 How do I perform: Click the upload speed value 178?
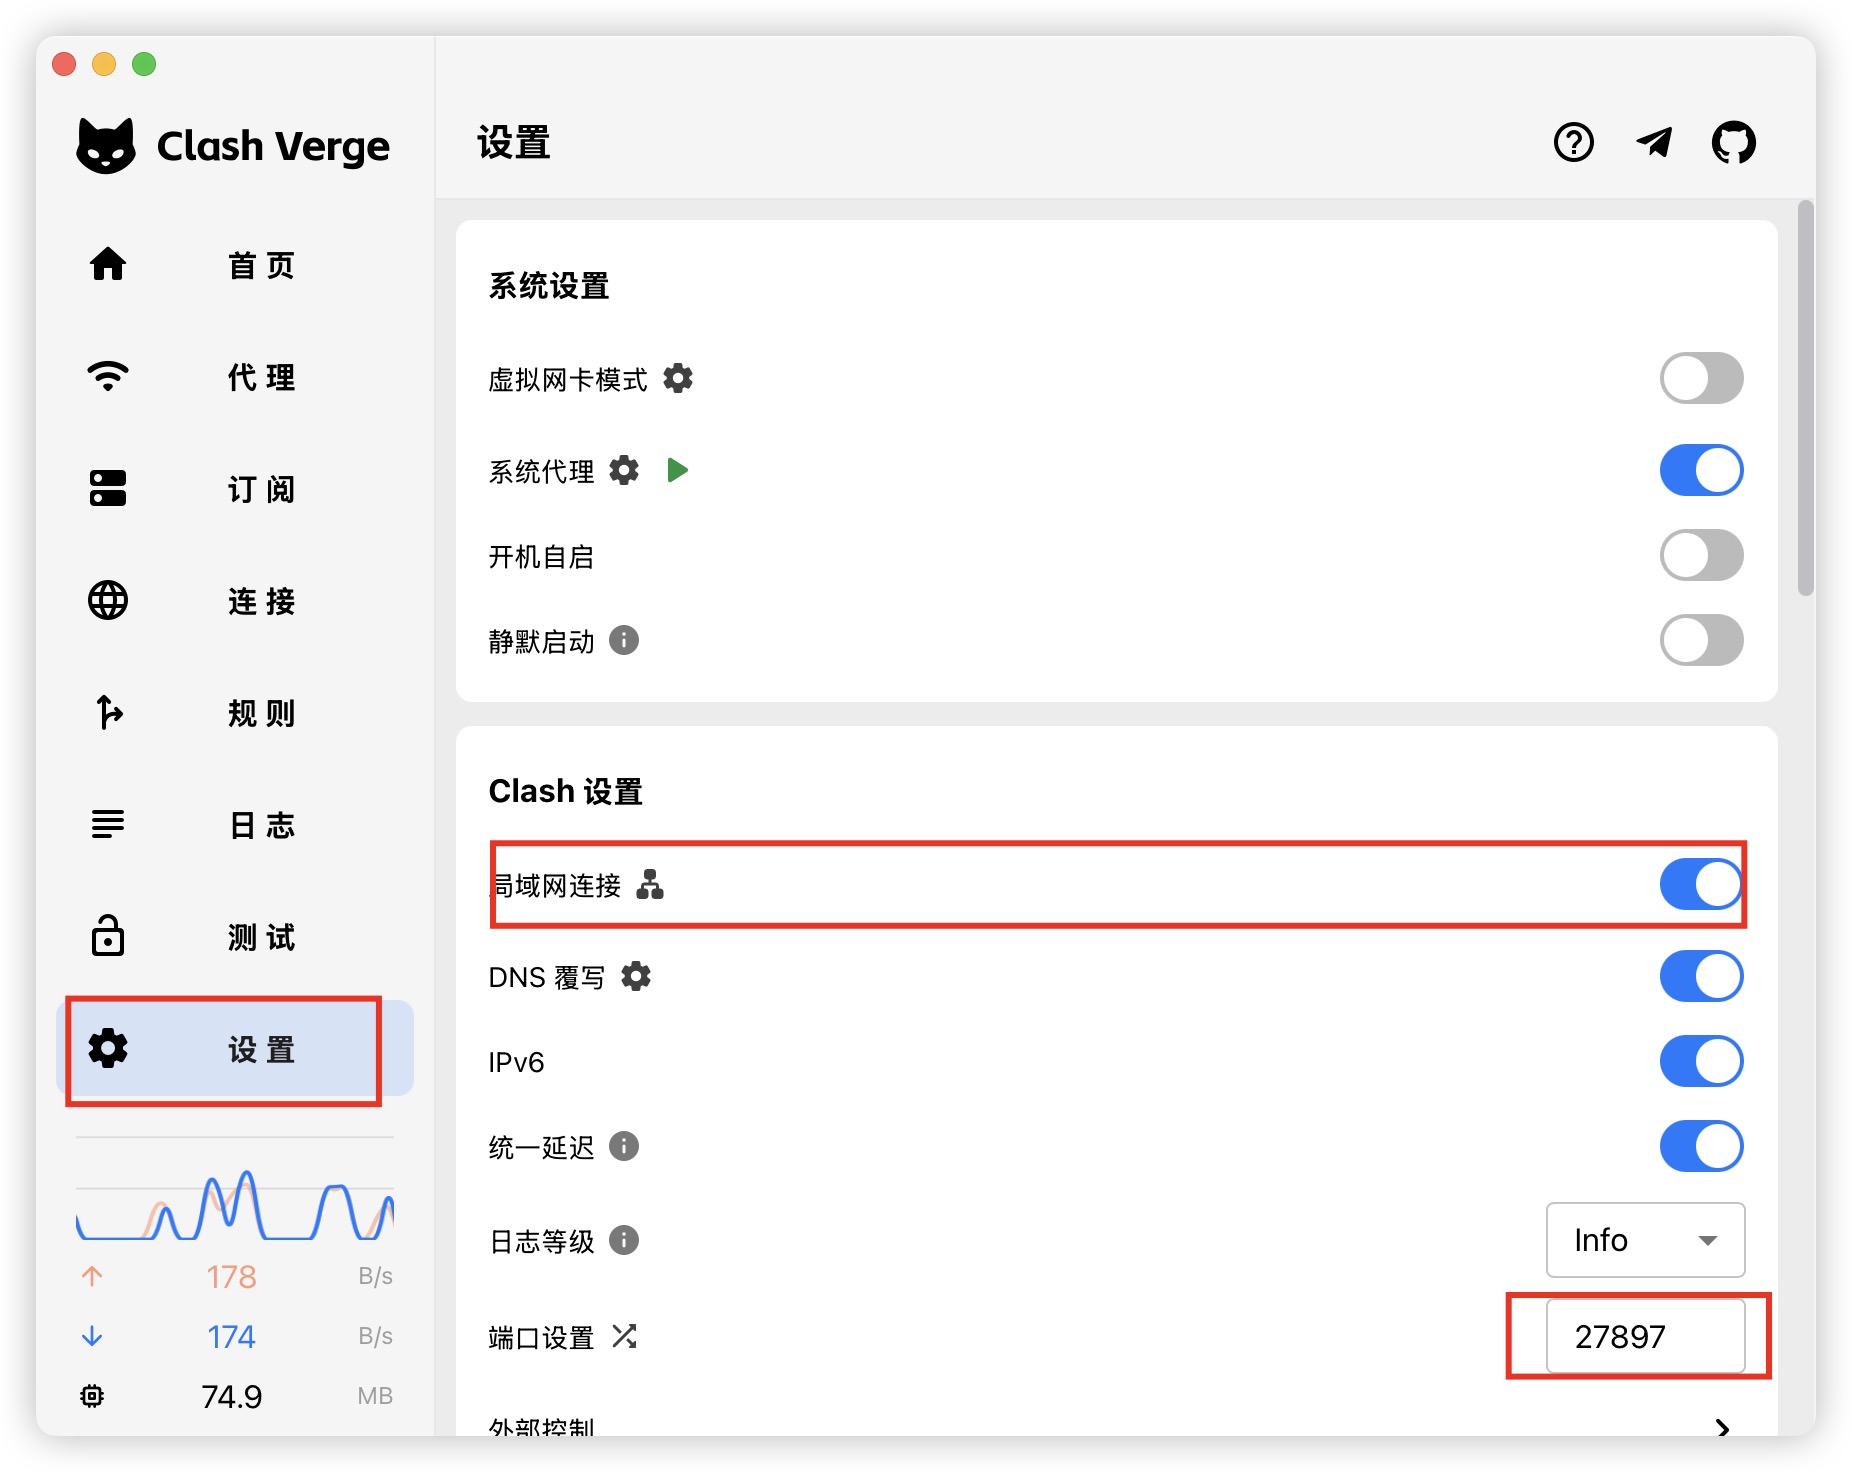(231, 1277)
